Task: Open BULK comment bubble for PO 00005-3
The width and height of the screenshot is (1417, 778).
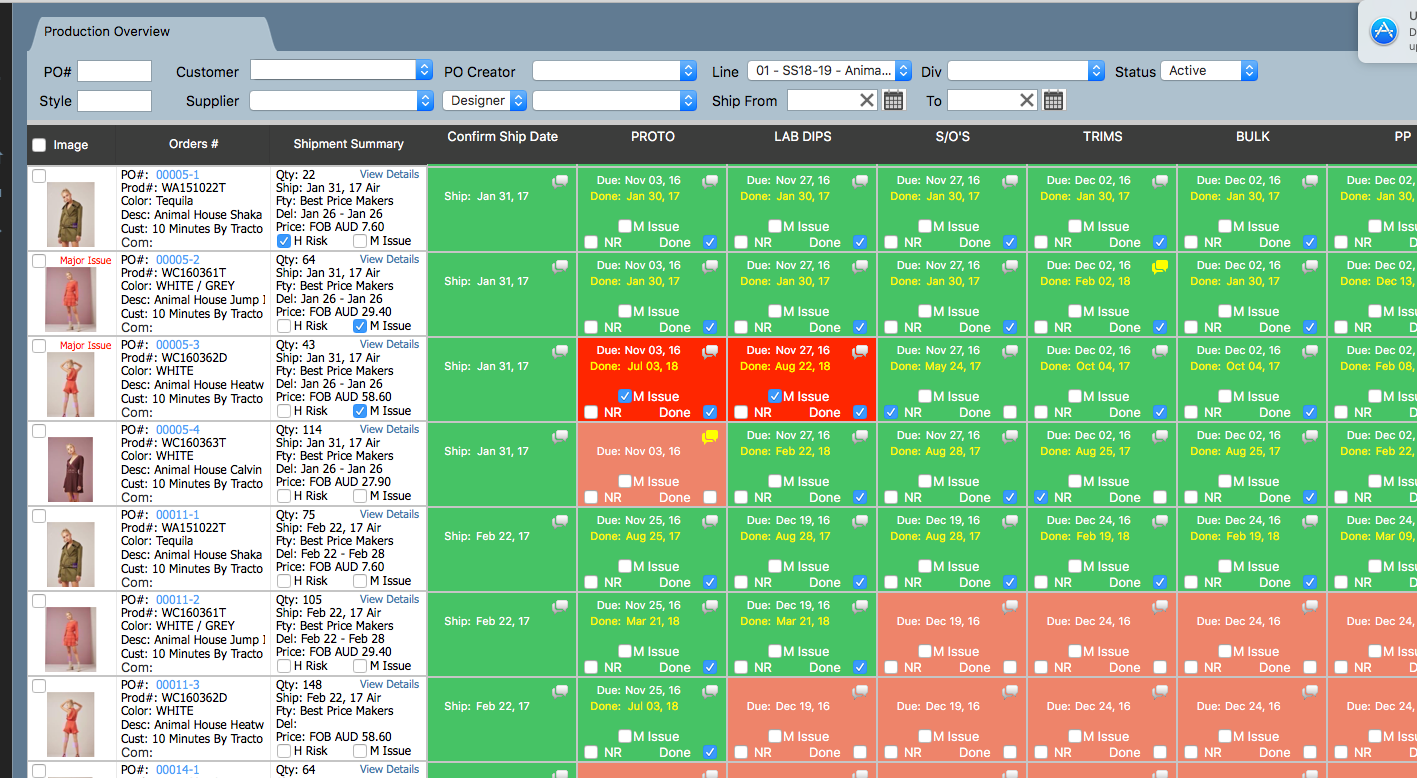Action: 1310,351
